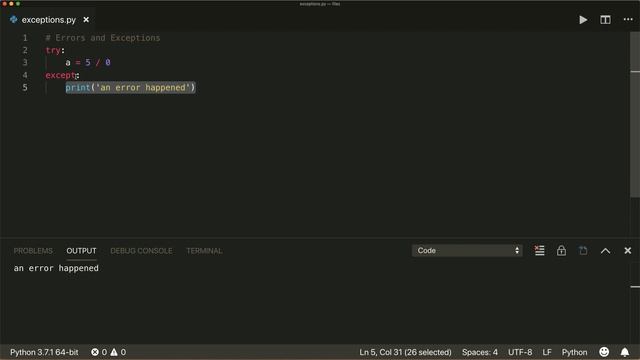Click the 'except' keyword
Image resolution: width=640 pixels, height=360 pixels.
click(60, 75)
